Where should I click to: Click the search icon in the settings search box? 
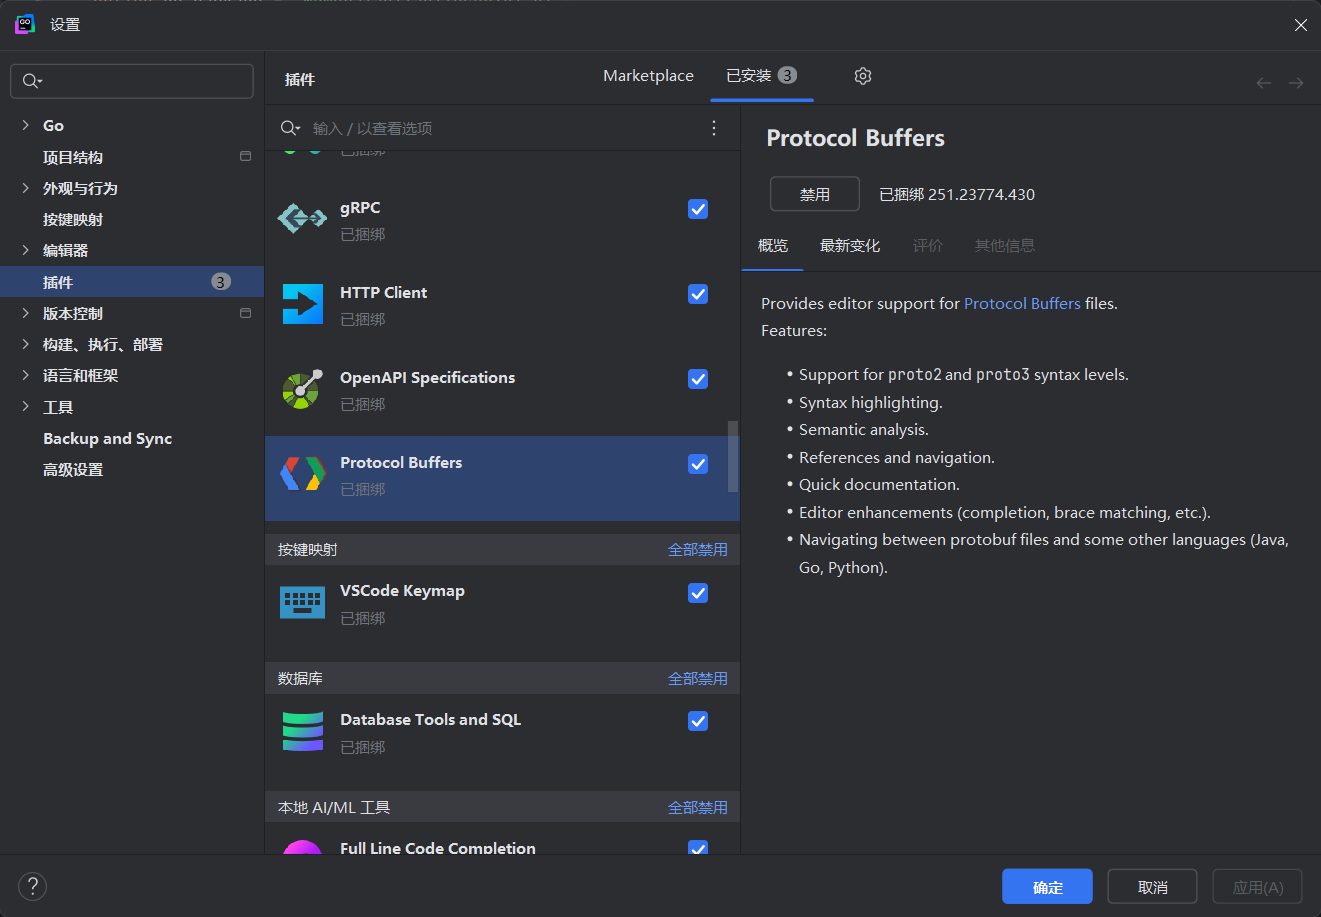(32, 81)
